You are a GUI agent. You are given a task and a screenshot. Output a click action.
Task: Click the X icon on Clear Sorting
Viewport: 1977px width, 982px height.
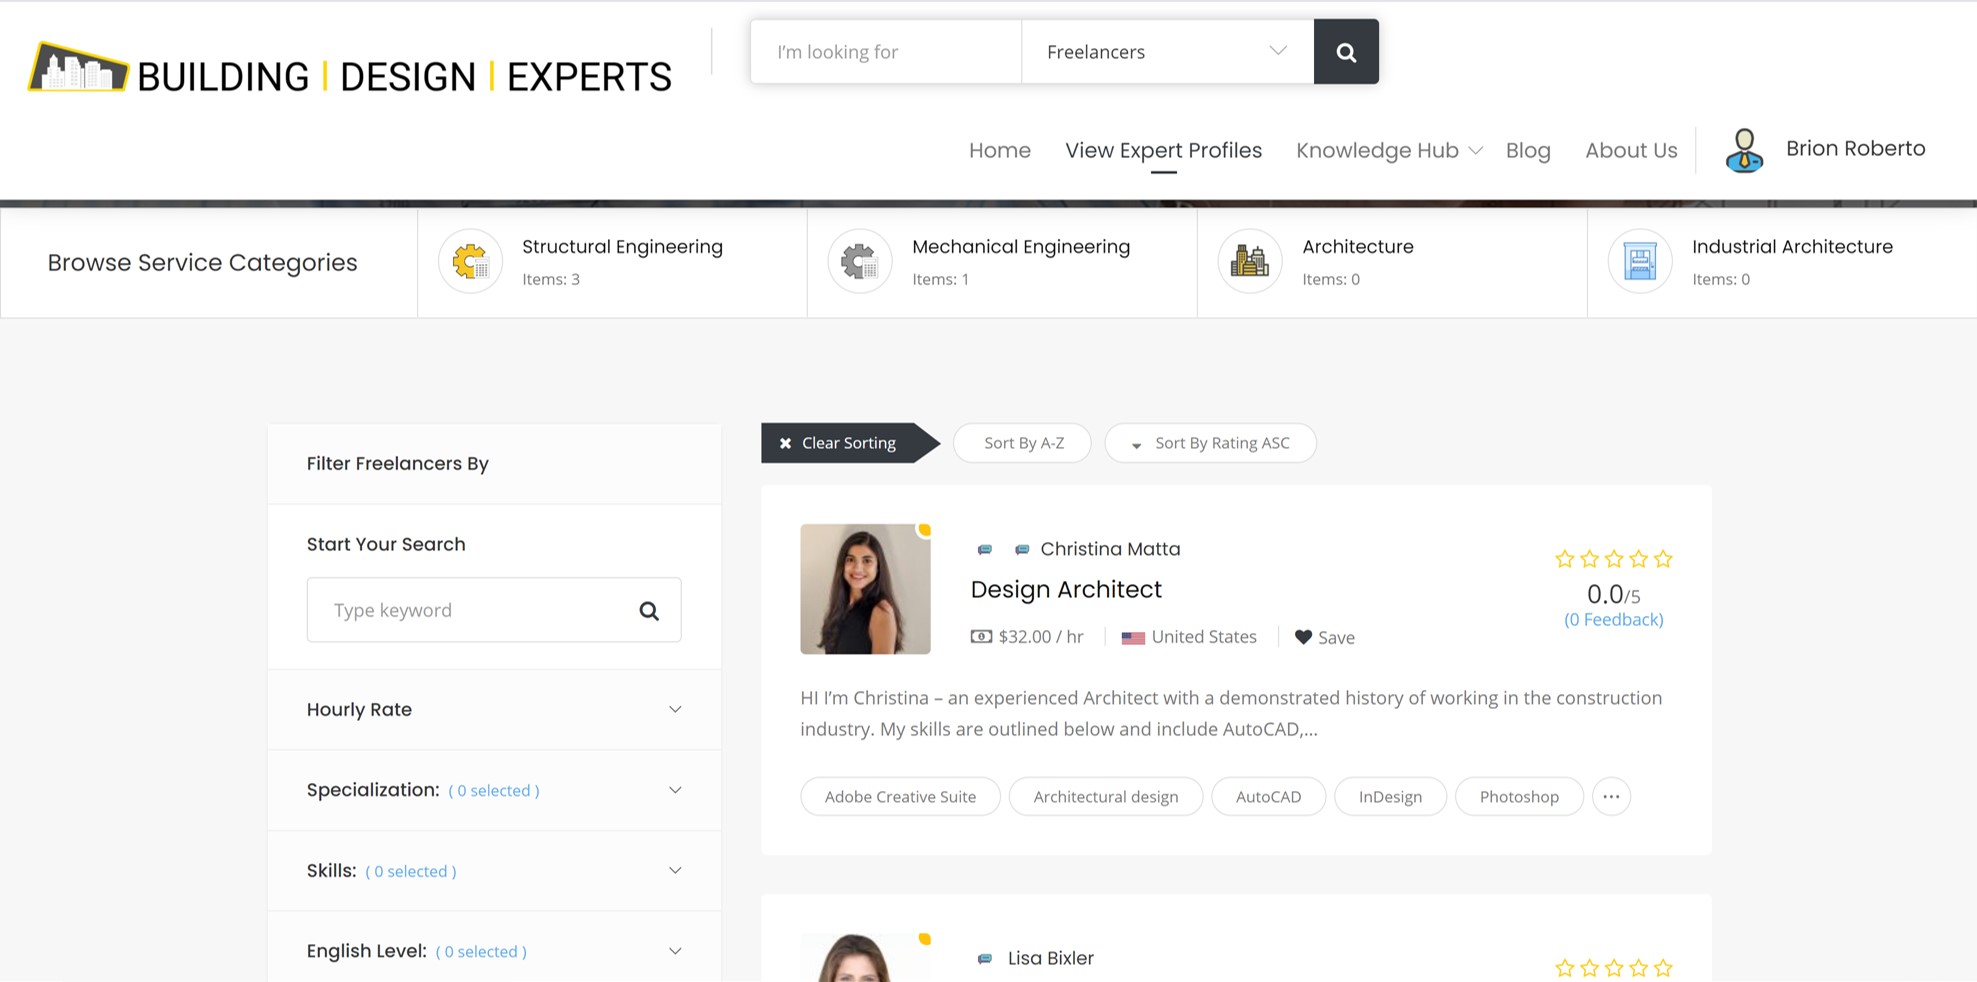tap(786, 443)
